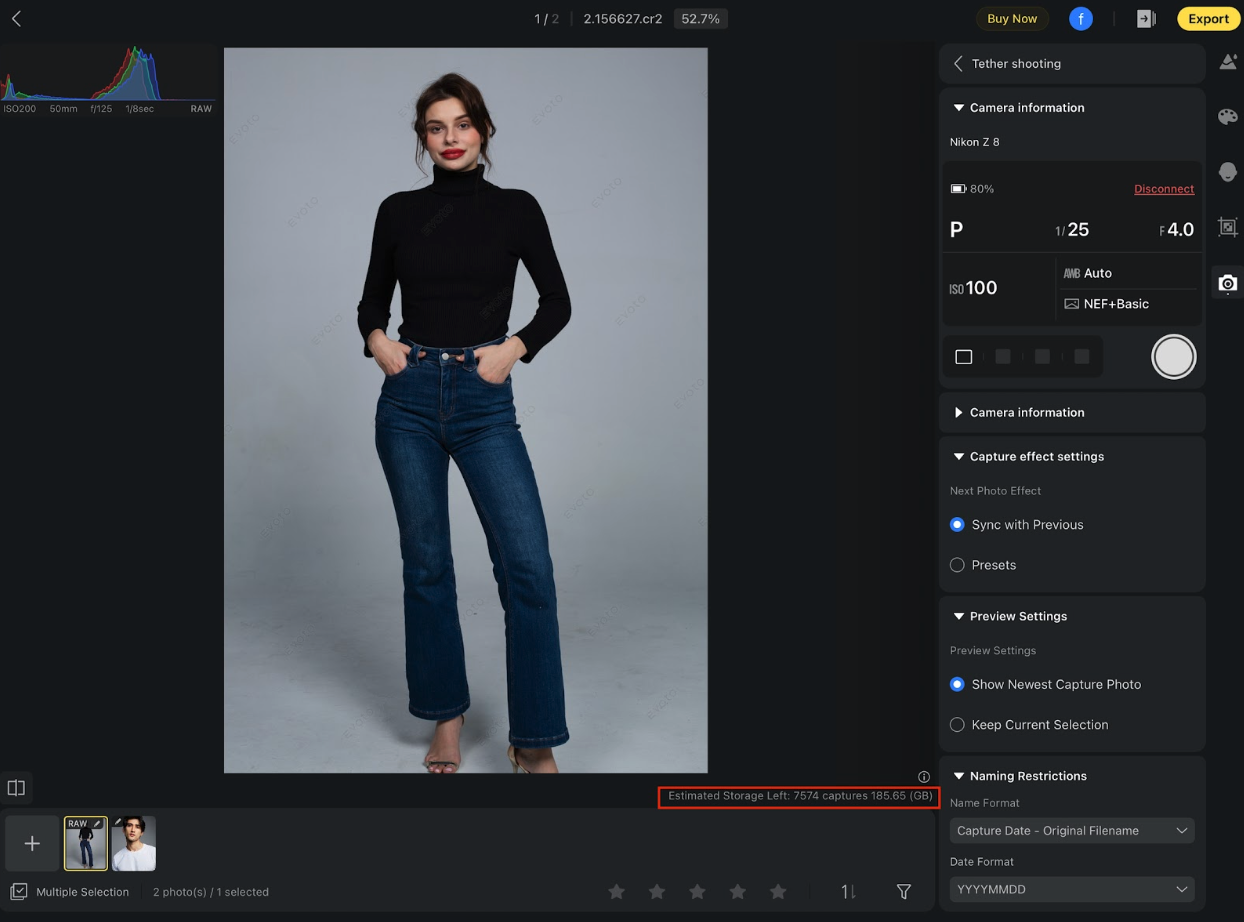
Task: Toggle the compare view icon
Action: click(x=16, y=788)
